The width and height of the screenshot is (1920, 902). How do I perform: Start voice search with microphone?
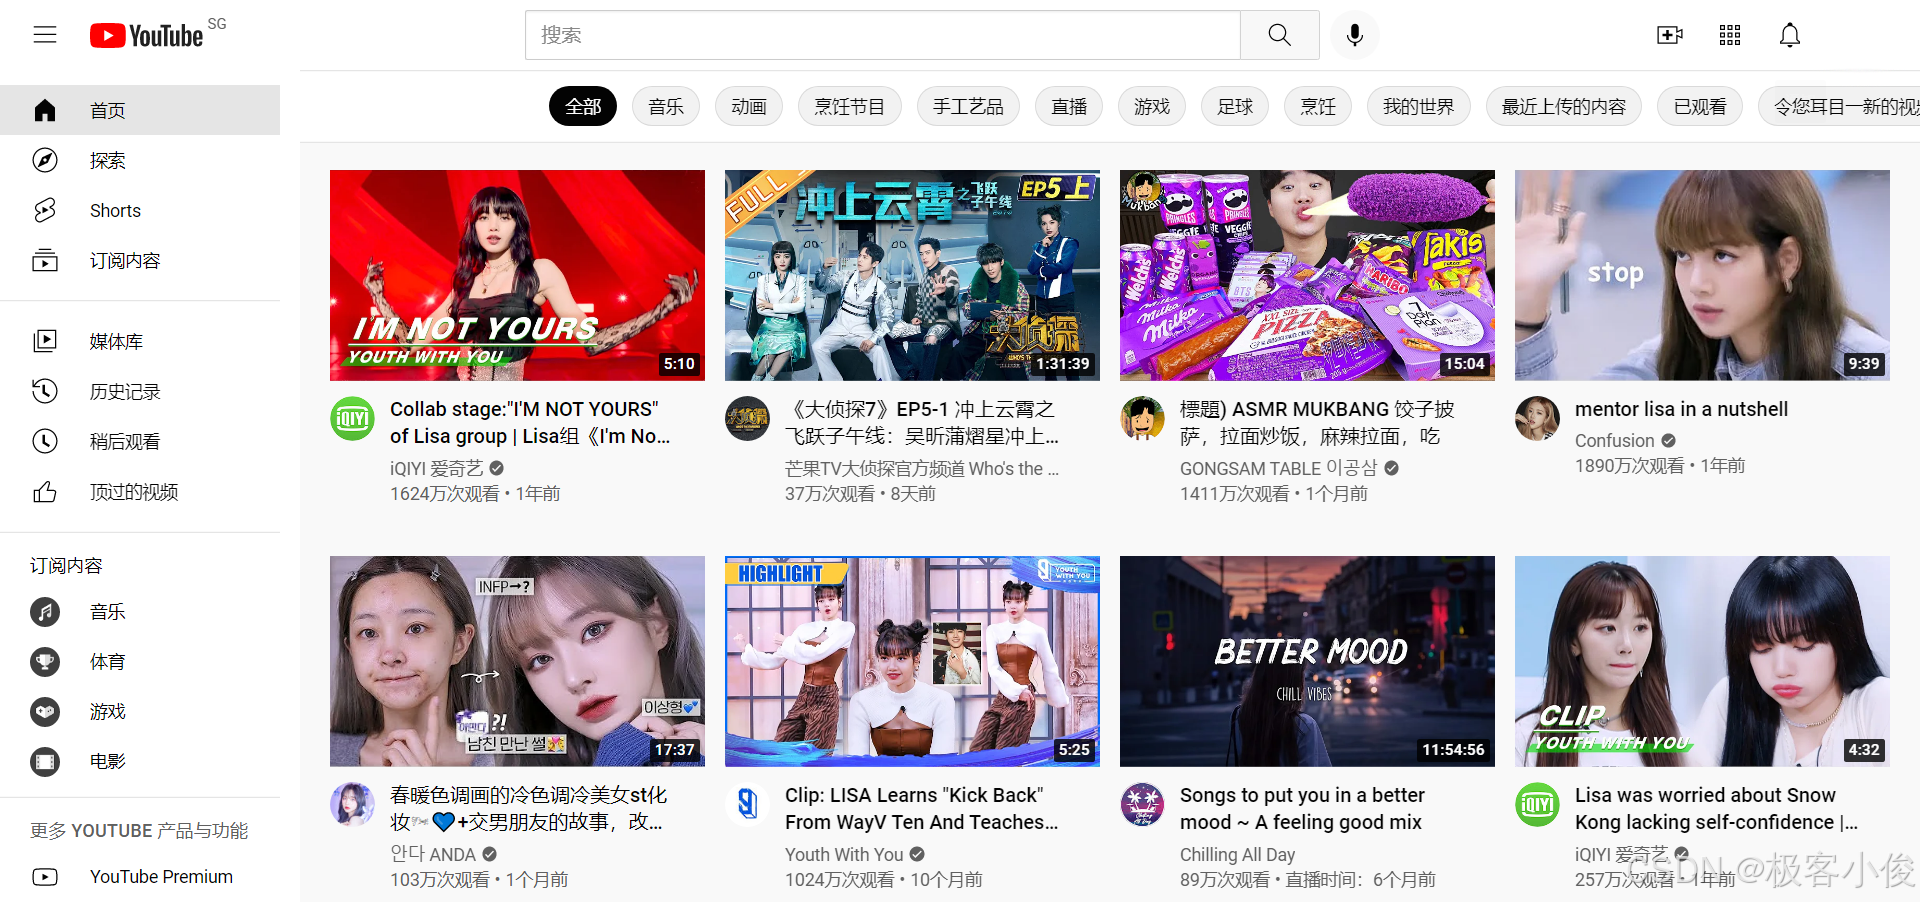click(x=1355, y=35)
